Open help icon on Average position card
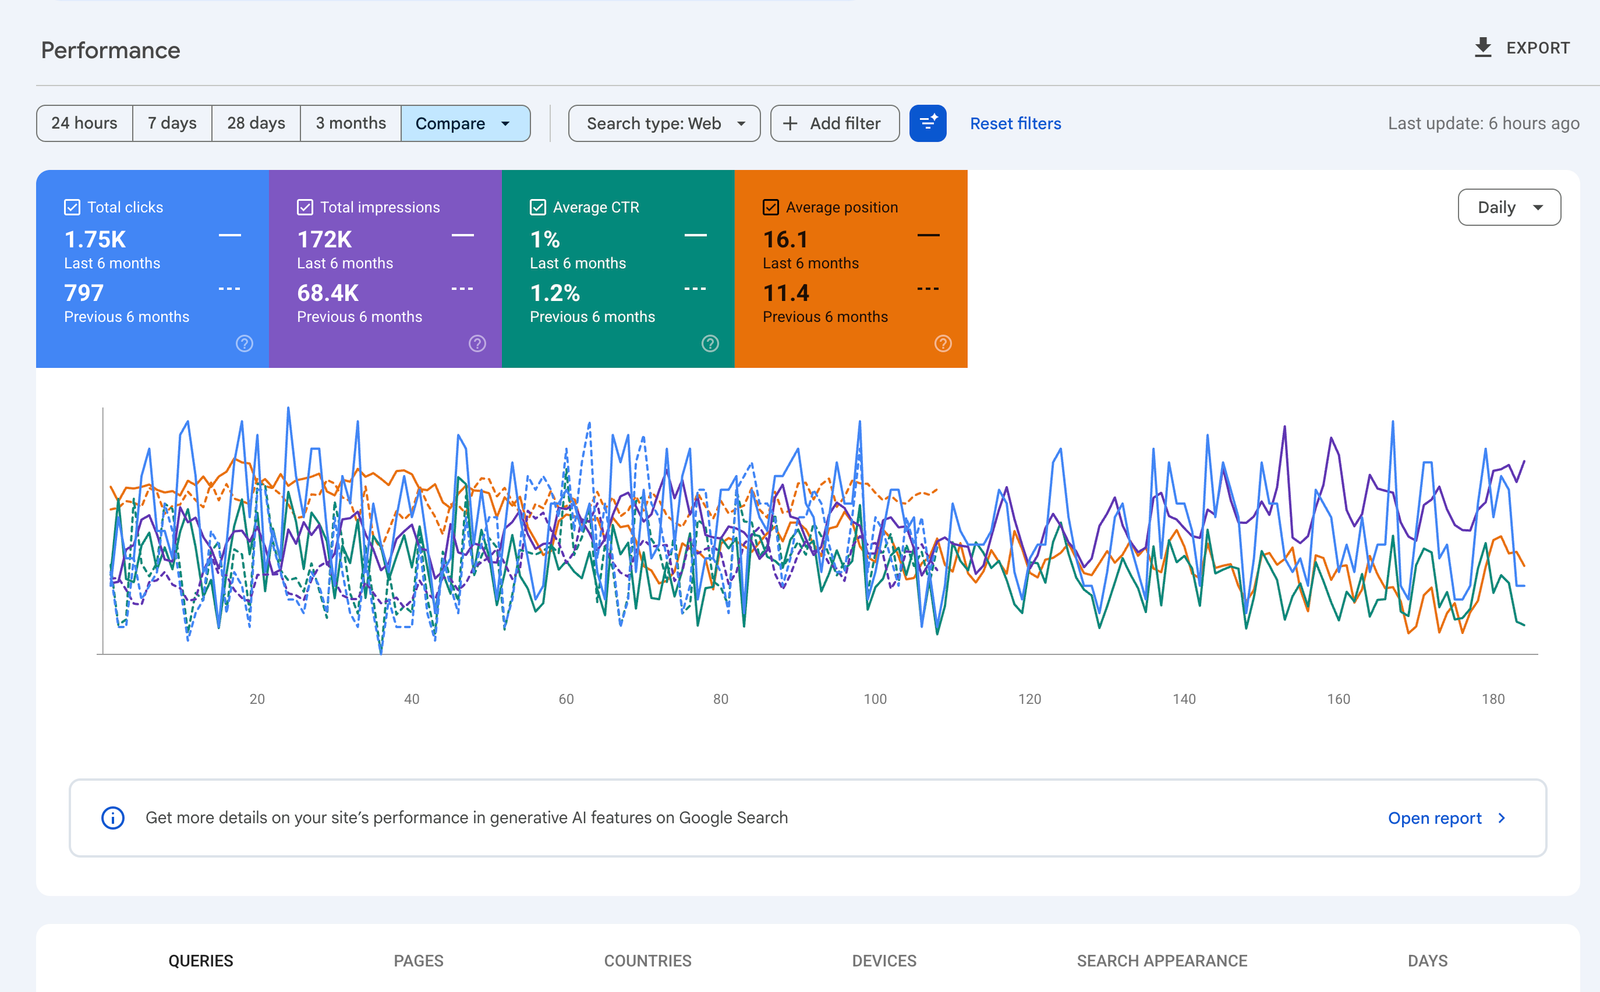 [x=943, y=343]
